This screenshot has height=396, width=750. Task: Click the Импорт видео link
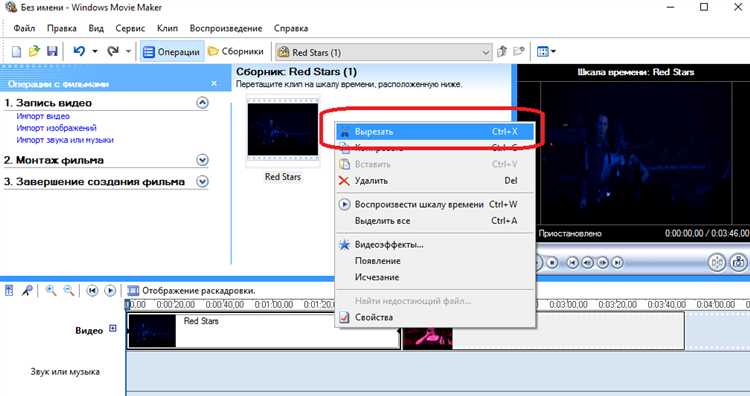[43, 116]
